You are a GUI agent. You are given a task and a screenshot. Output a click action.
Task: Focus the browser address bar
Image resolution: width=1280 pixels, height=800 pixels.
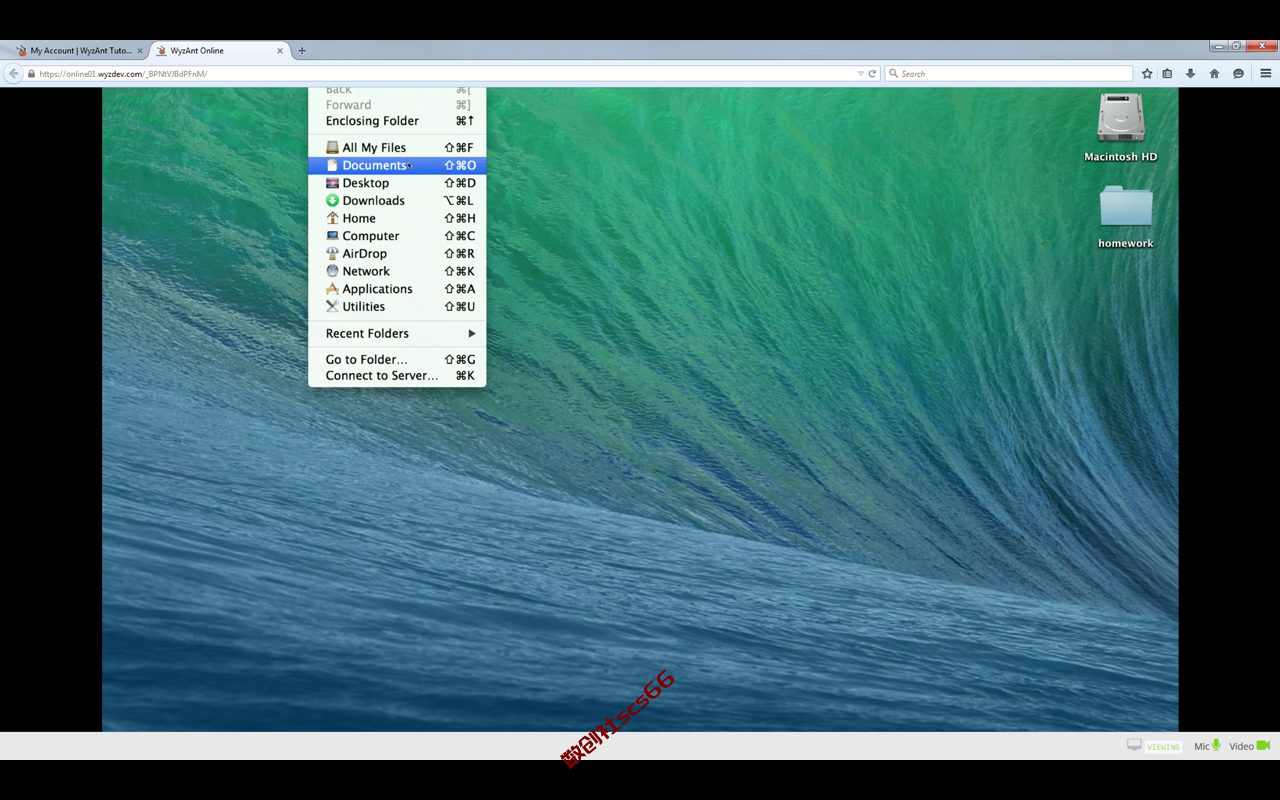pos(445,74)
